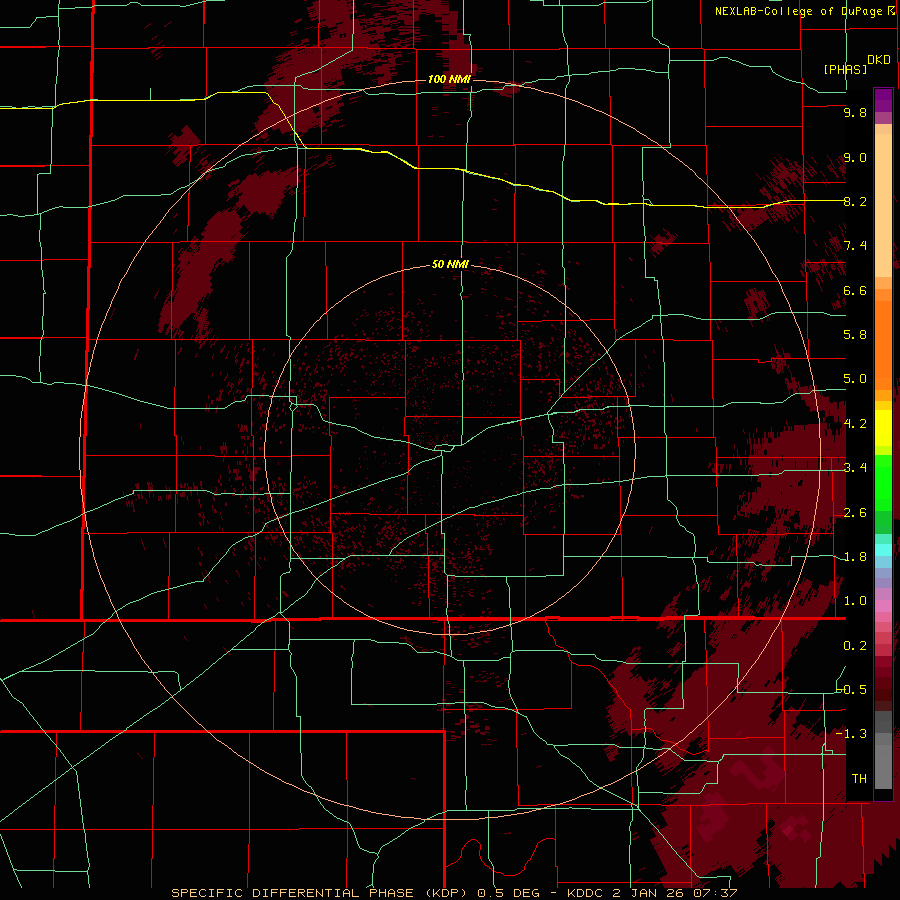Image resolution: width=900 pixels, height=900 pixels.
Task: Click the 1.8 scale value
Action: 855,556
